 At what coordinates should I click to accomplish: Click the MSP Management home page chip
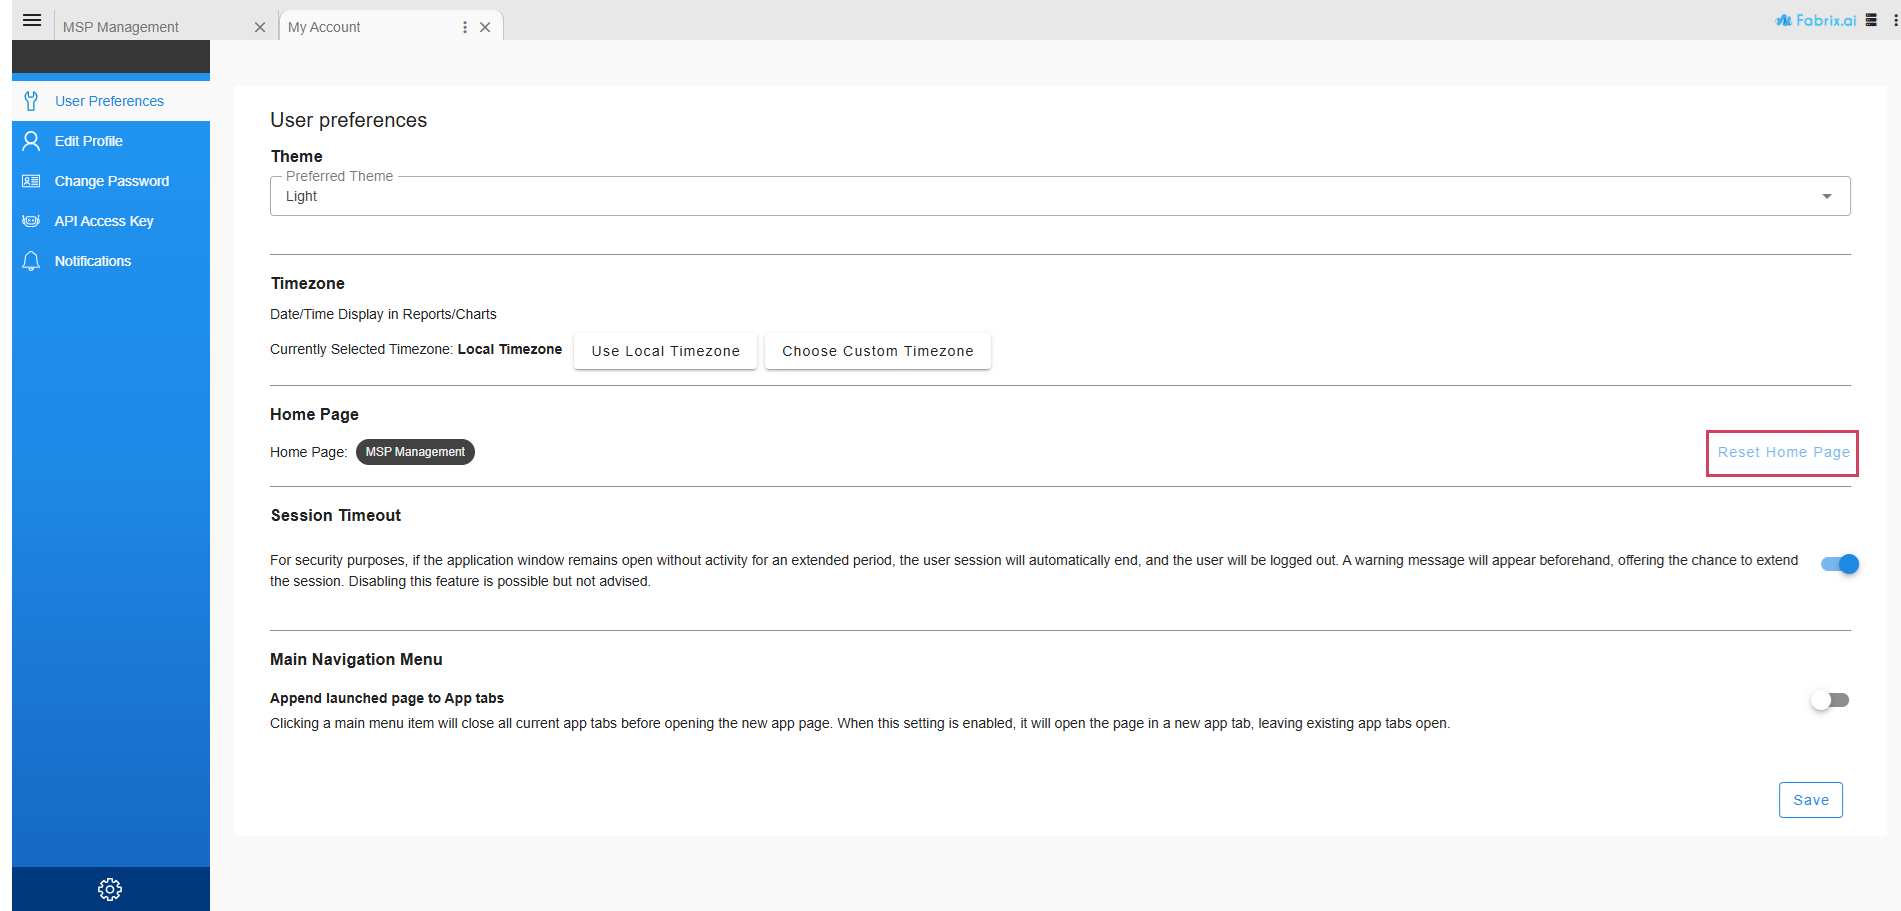click(415, 451)
